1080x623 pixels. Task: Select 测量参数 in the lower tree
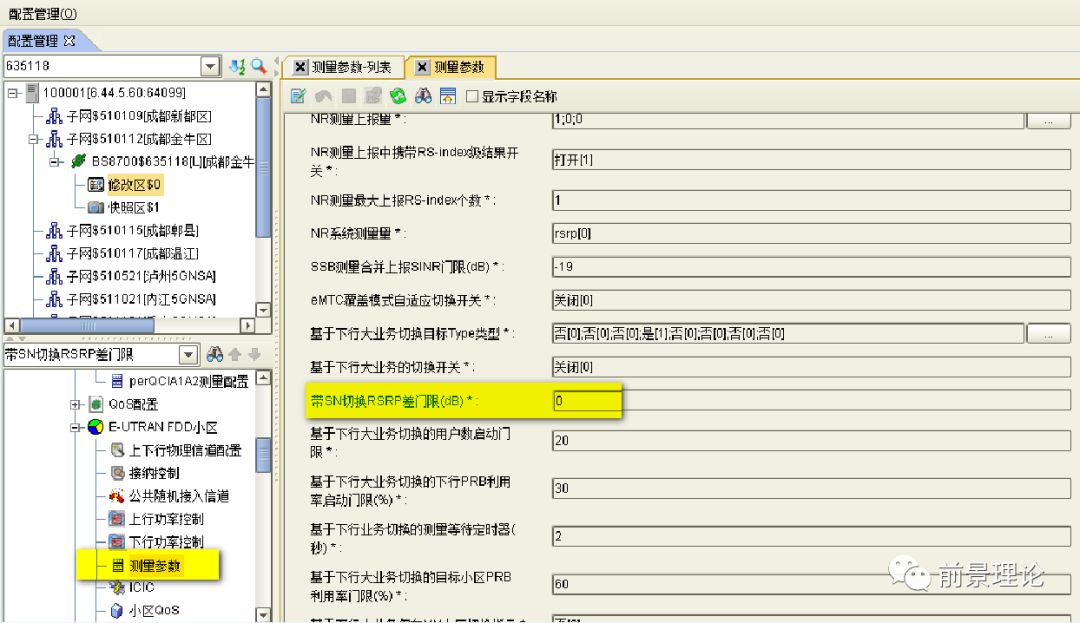pos(155,566)
